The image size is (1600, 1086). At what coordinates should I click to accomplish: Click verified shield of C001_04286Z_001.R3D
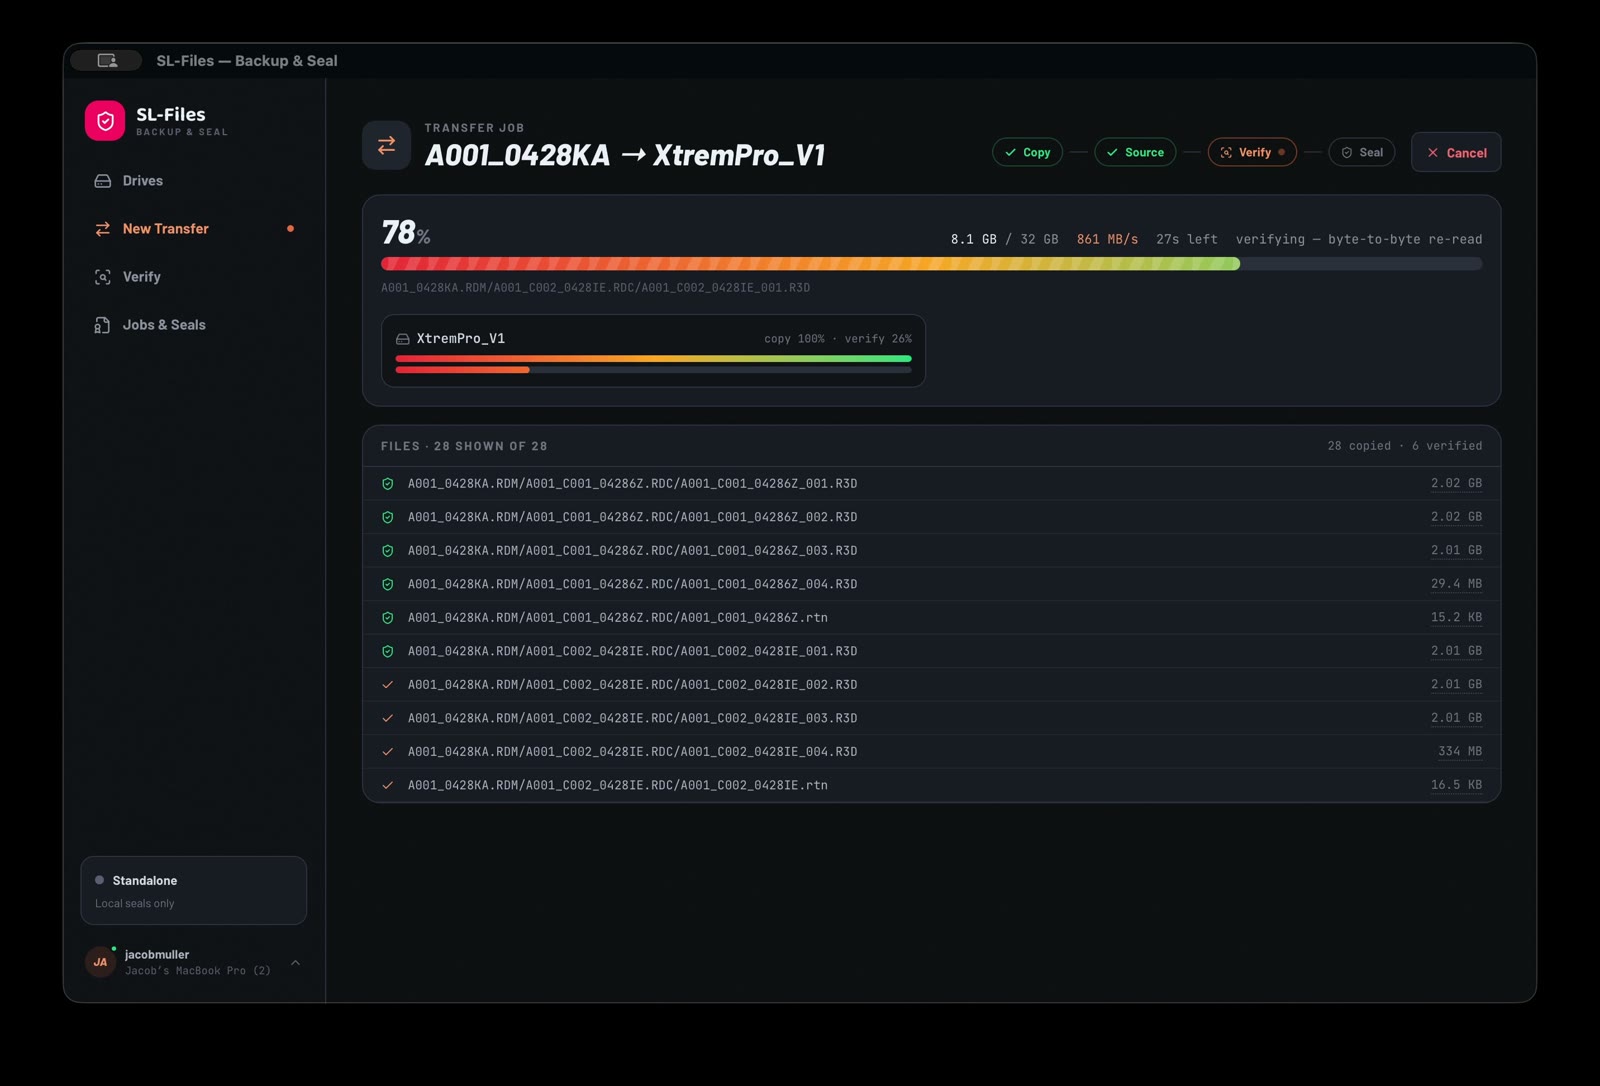388,484
